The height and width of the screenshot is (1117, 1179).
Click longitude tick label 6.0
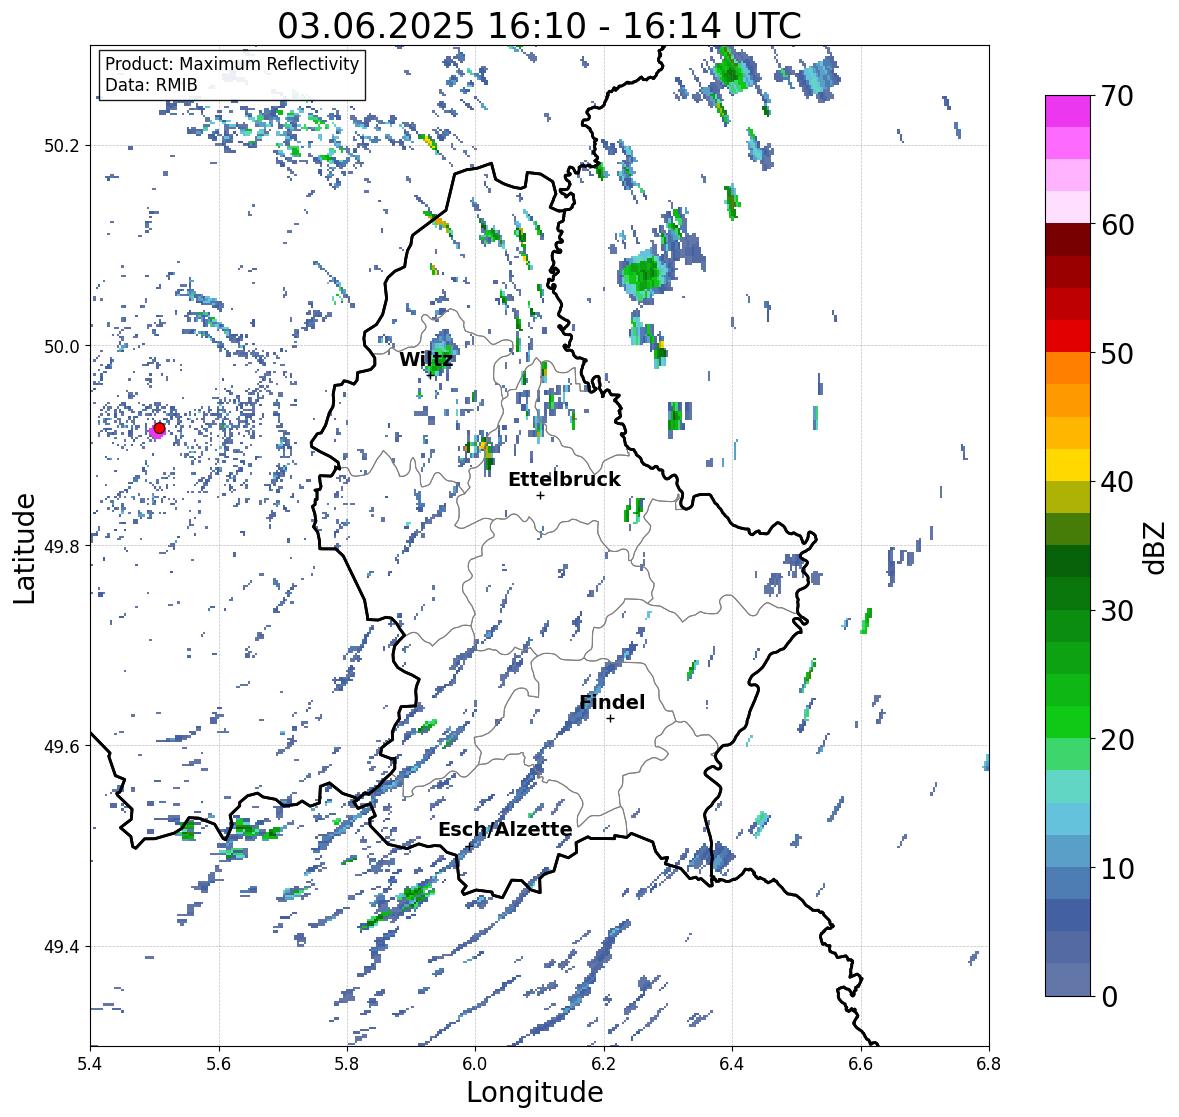(475, 1064)
